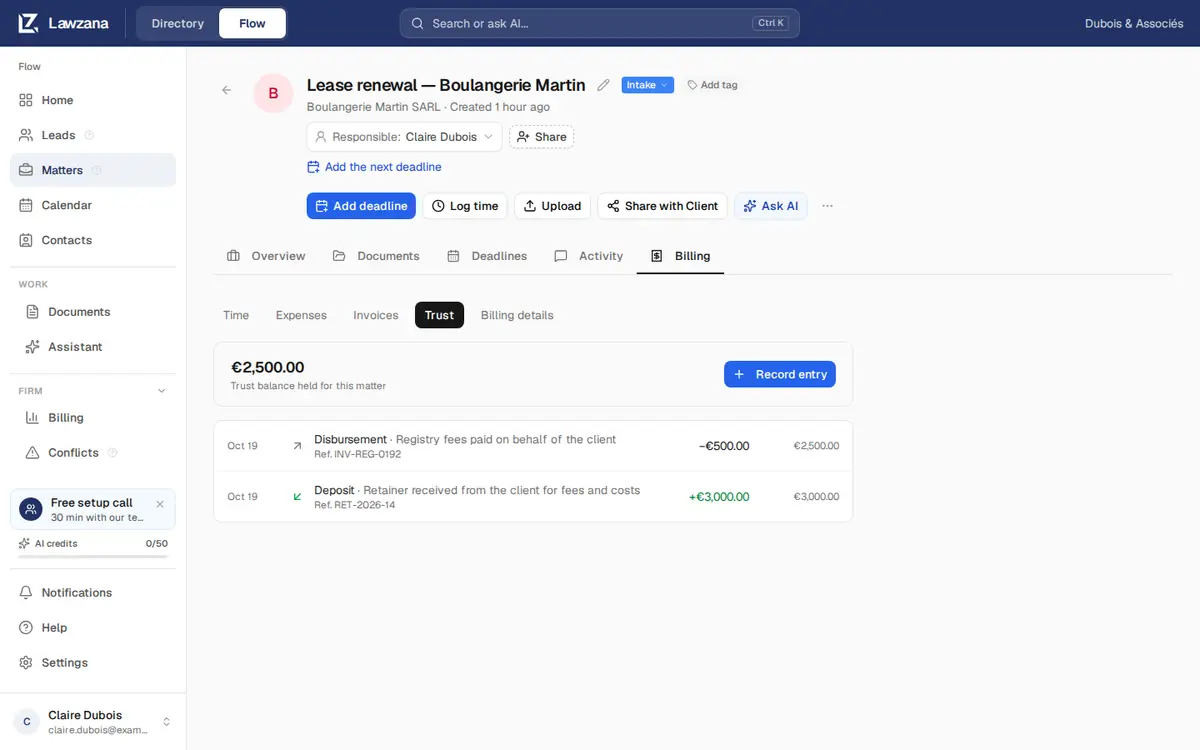
Task: Click the AI credits progress bar
Action: point(93,556)
